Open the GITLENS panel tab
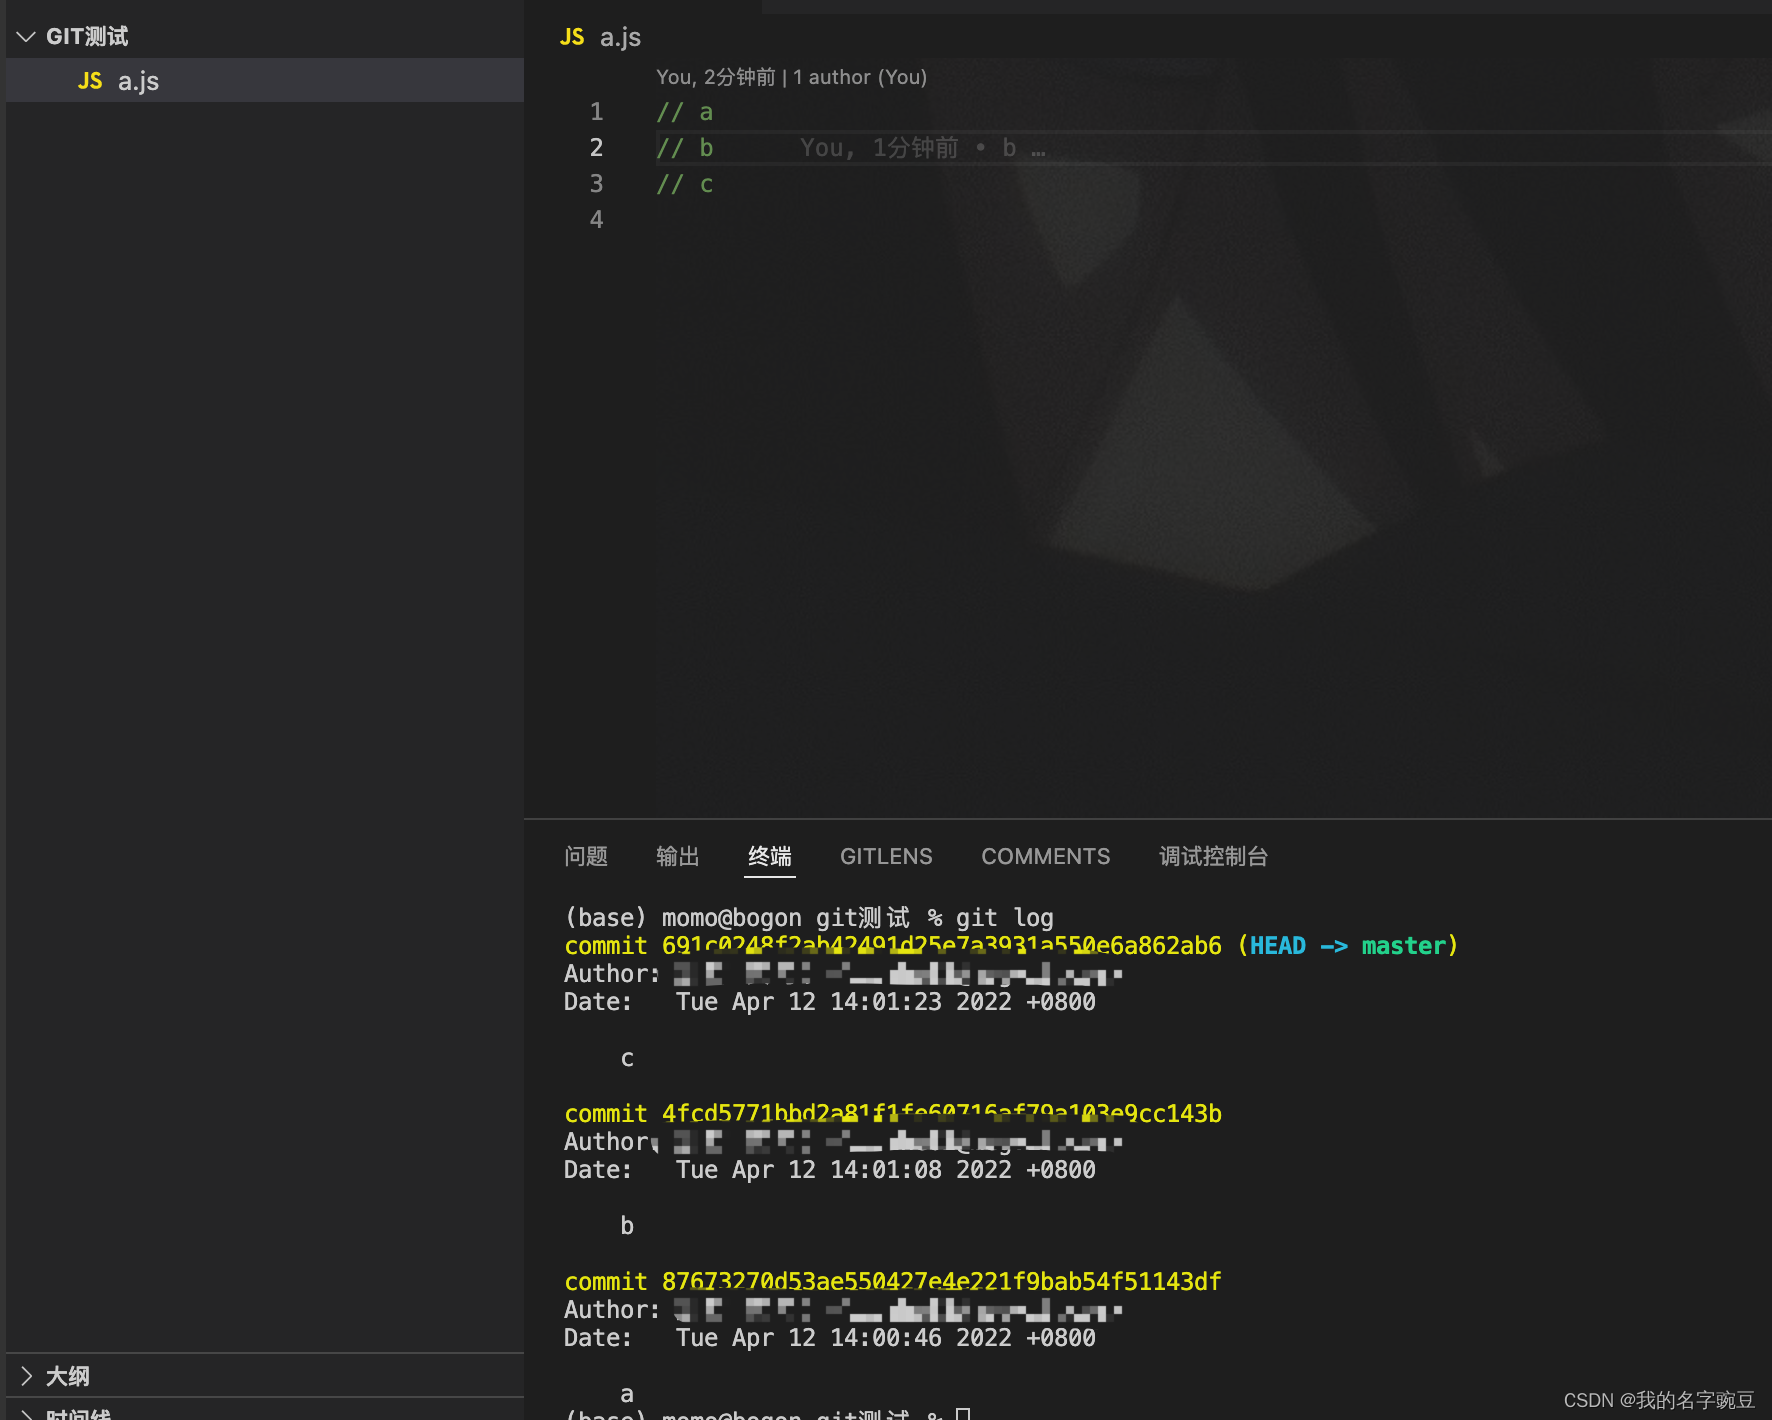This screenshot has height=1420, width=1772. coord(886,856)
